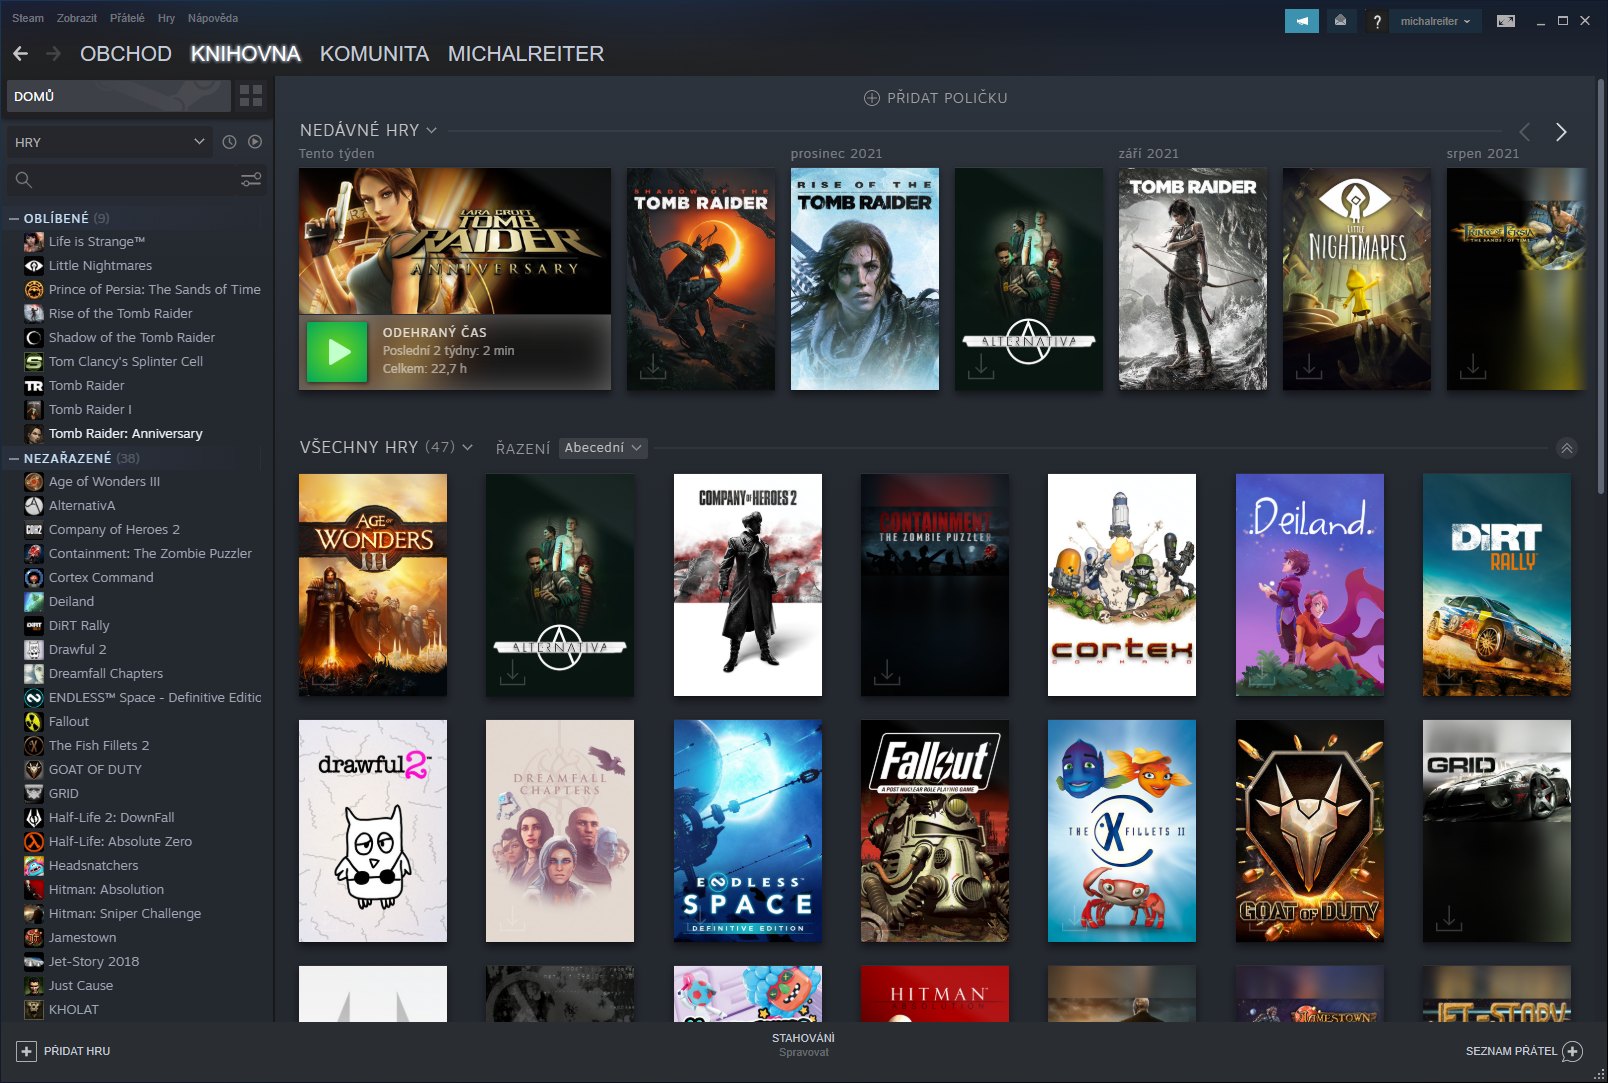Click the main content vertical scrollbar

tap(1600, 285)
